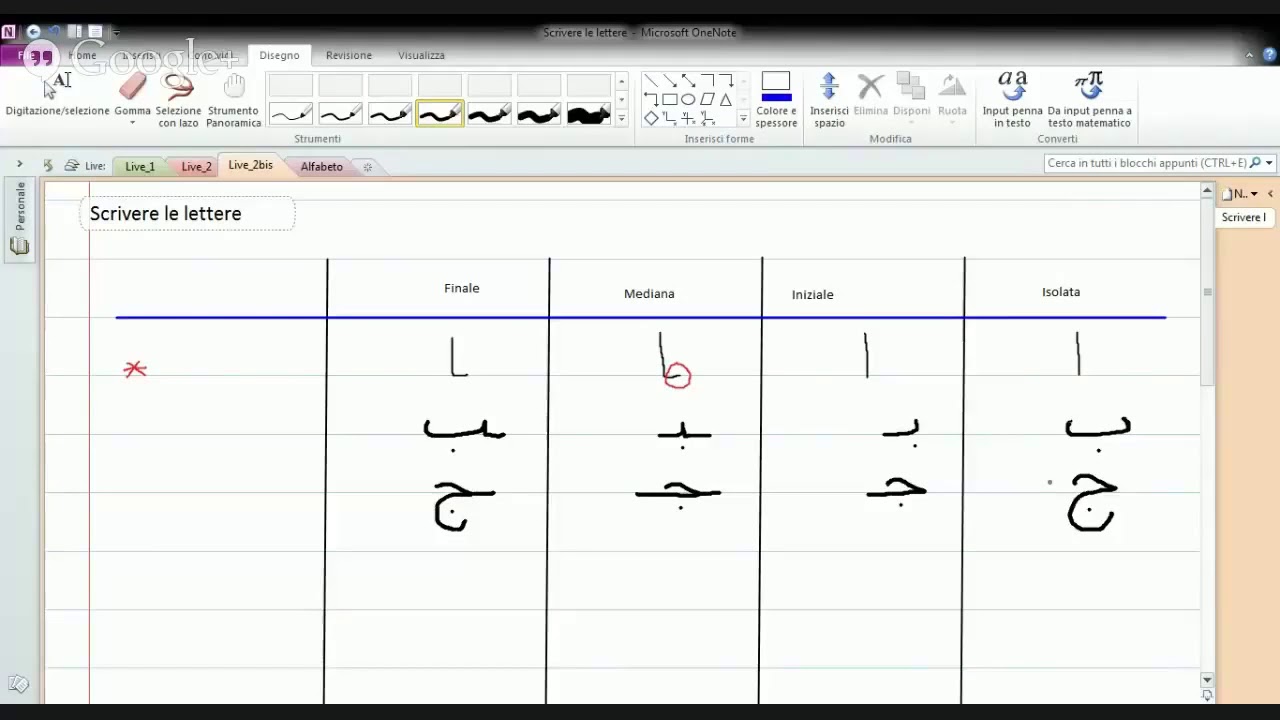Viewport: 1280px width, 720px height.
Task: Open the Gomma dropdown arrow
Action: pyautogui.click(x=132, y=123)
